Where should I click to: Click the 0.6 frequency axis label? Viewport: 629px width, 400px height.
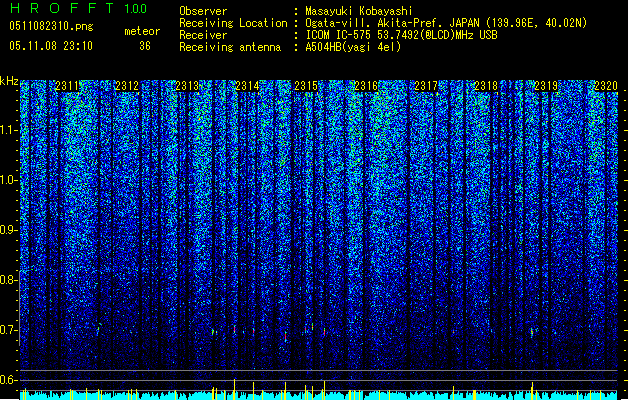(x=9, y=380)
